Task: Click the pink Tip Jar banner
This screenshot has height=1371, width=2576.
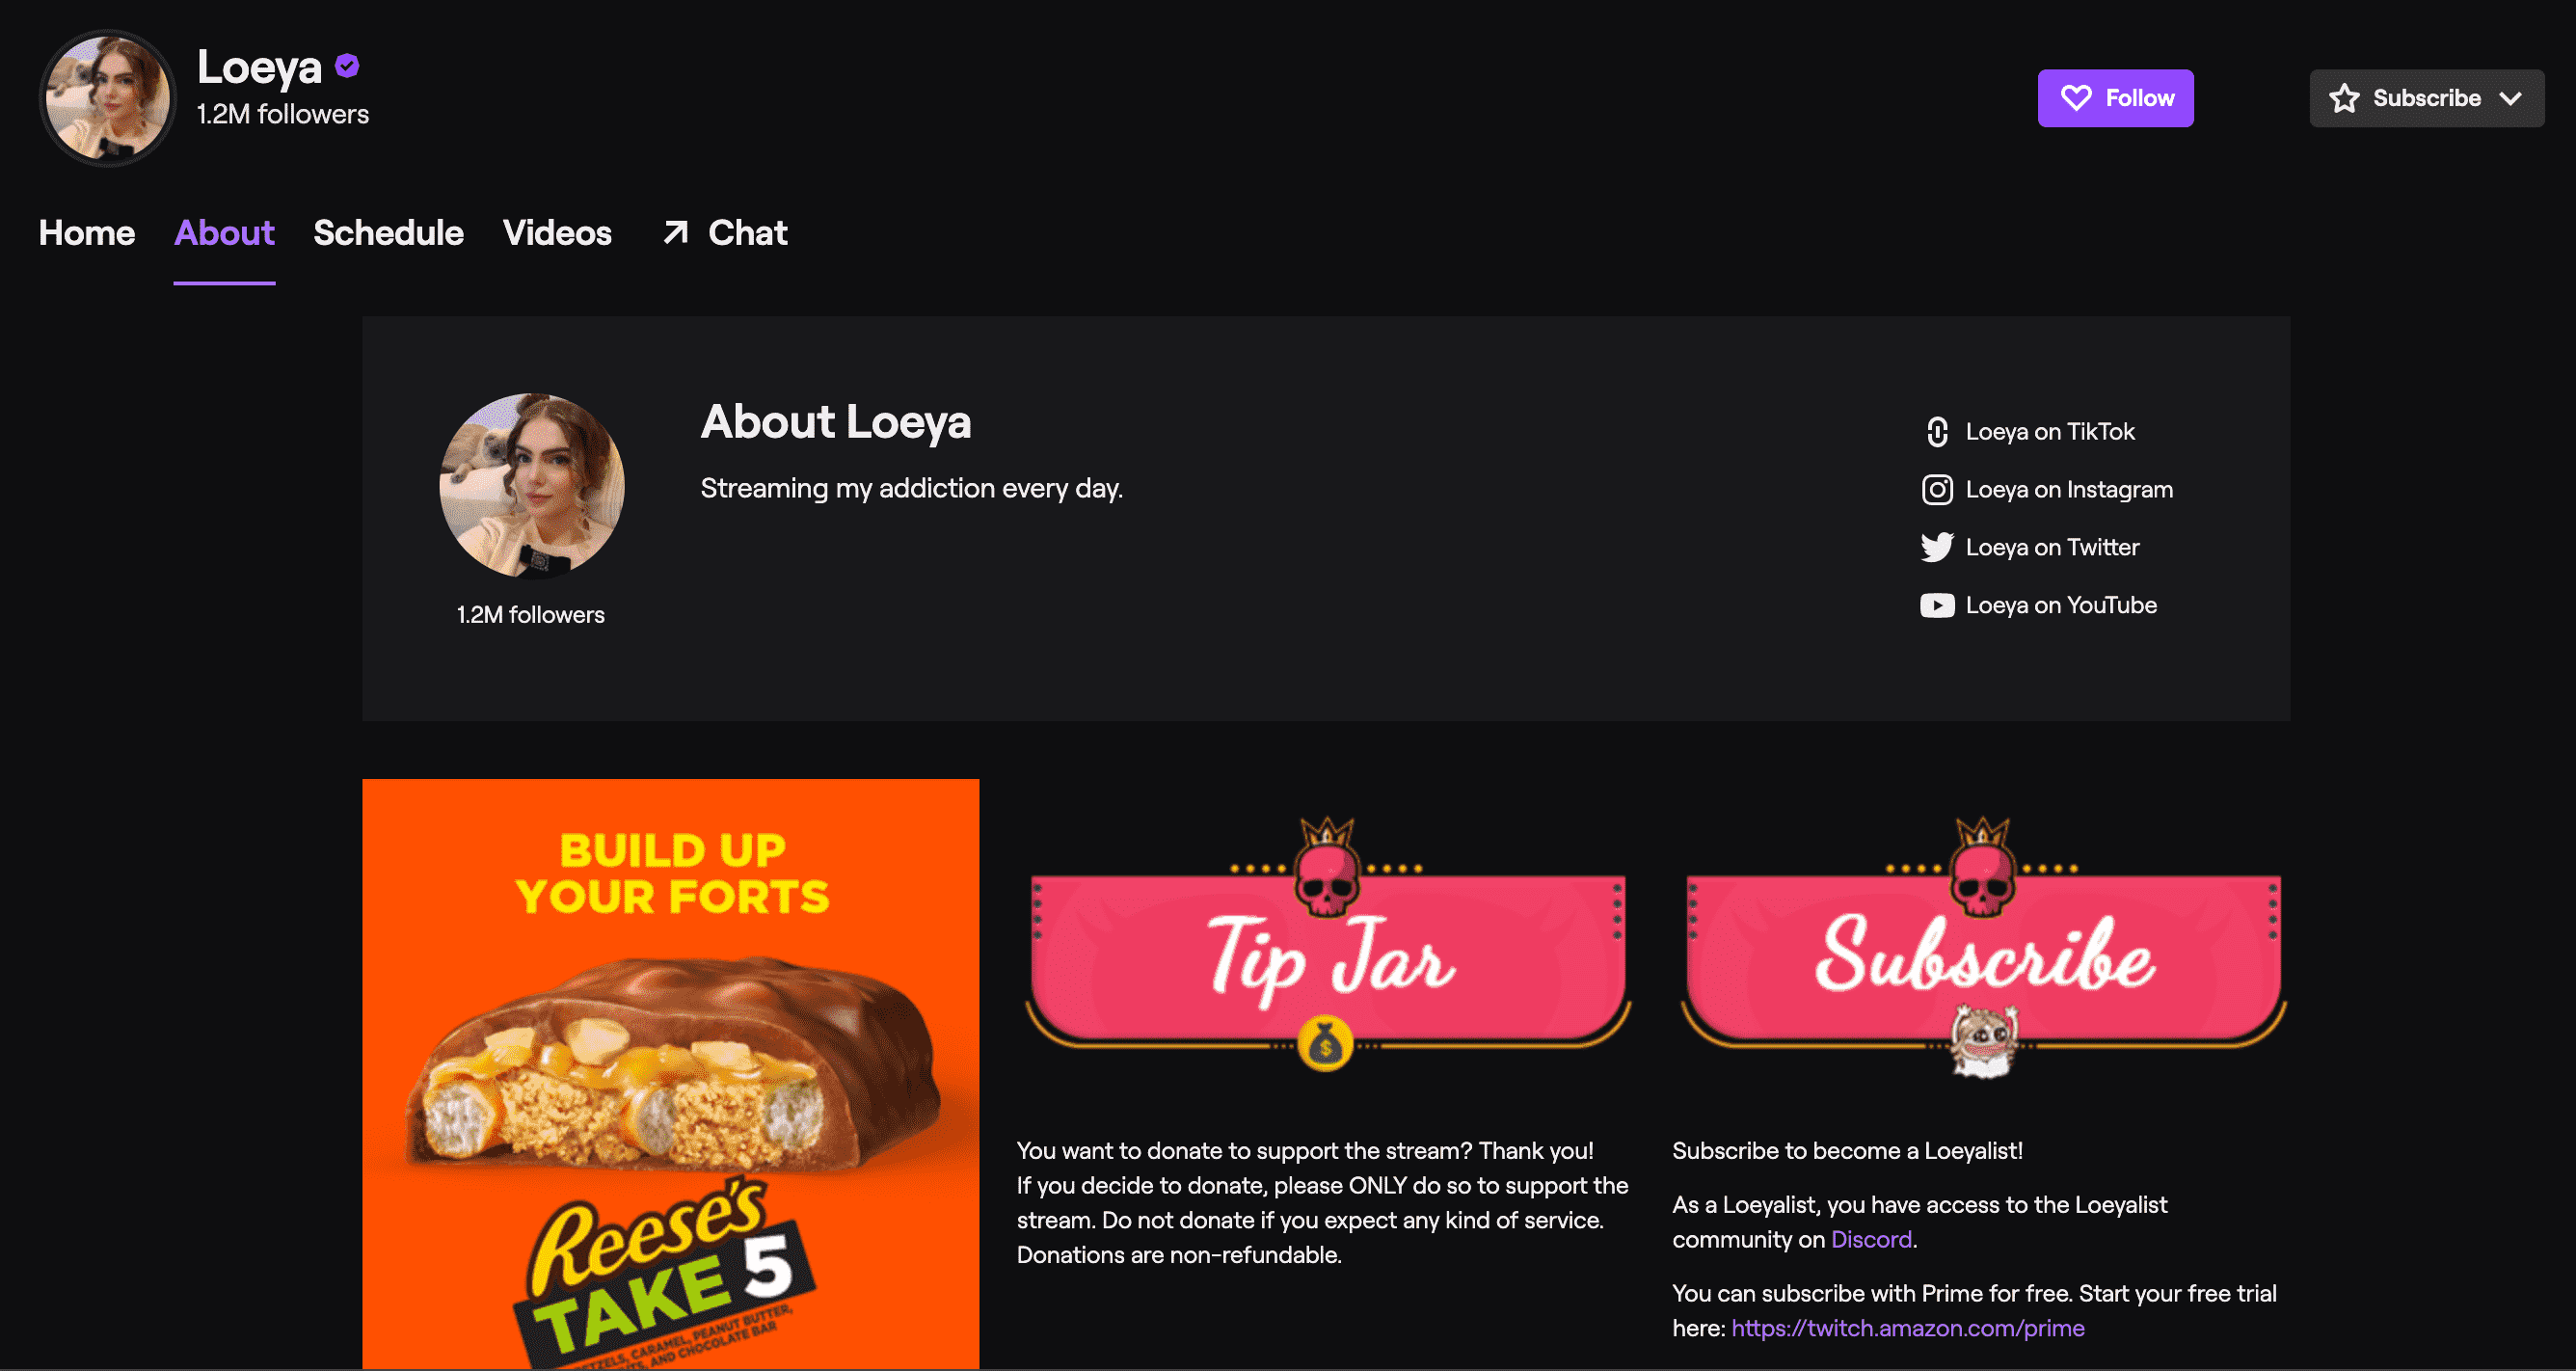Action: [1328, 946]
